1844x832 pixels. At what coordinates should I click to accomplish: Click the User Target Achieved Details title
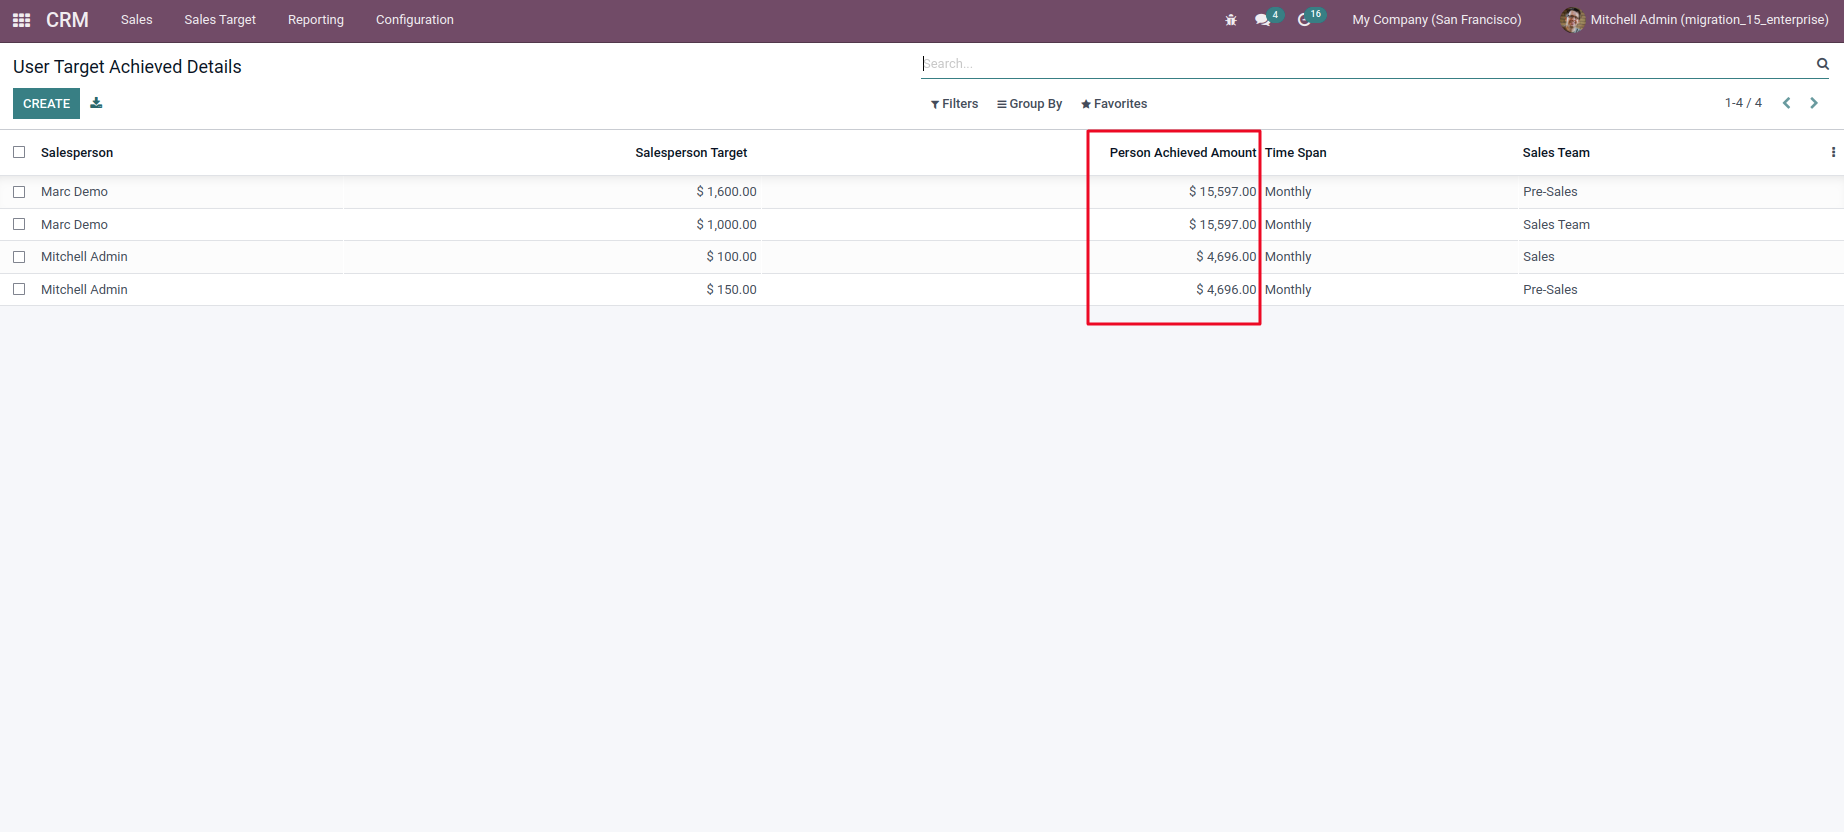(x=127, y=67)
